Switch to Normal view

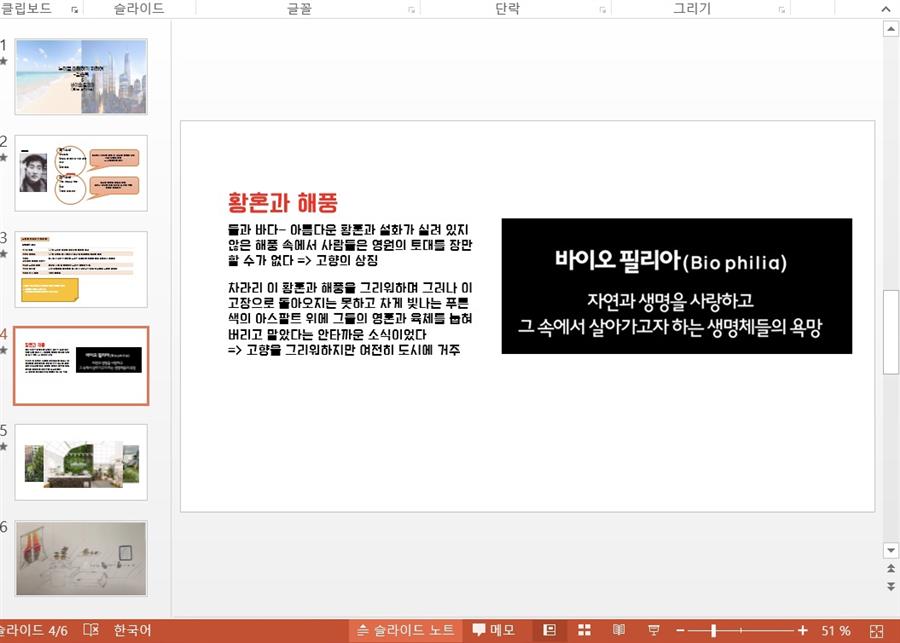(549, 630)
